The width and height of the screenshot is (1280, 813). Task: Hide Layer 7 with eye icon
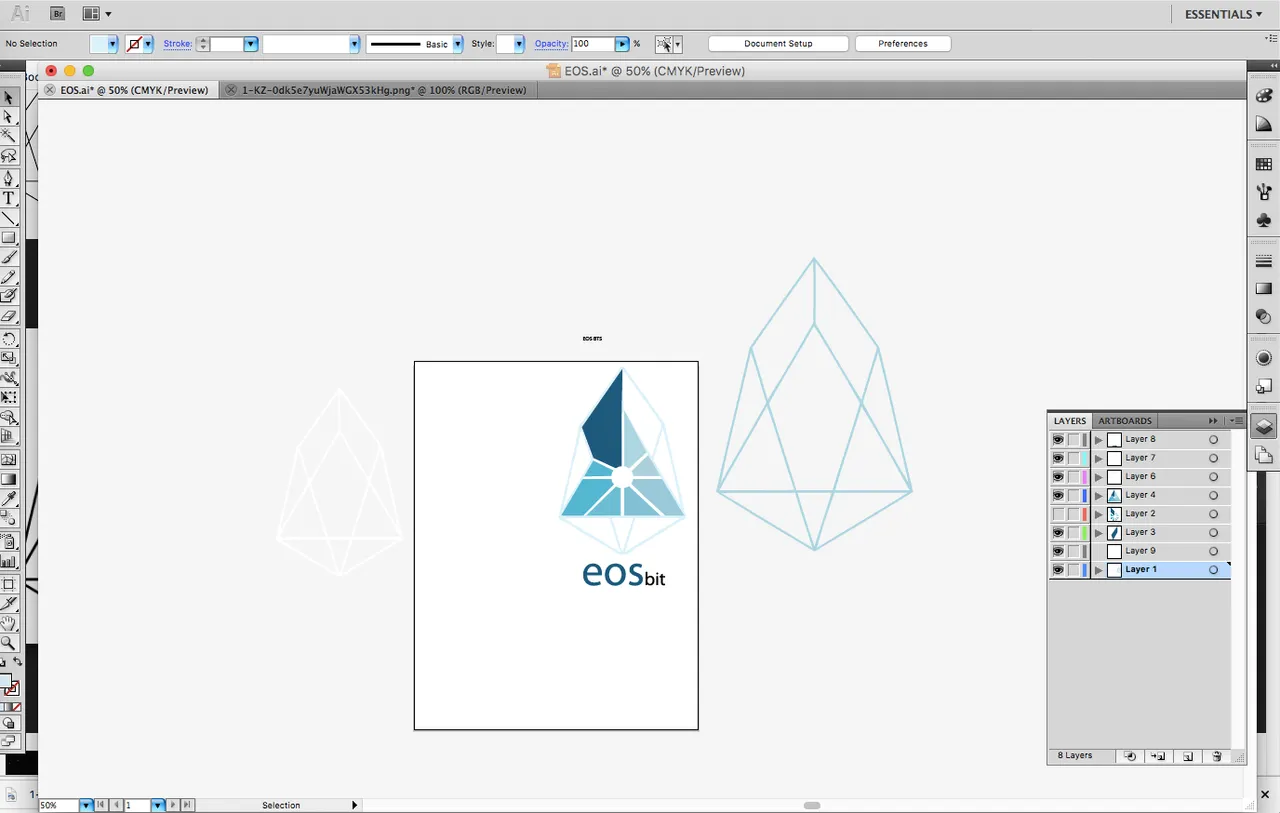[x=1058, y=458]
